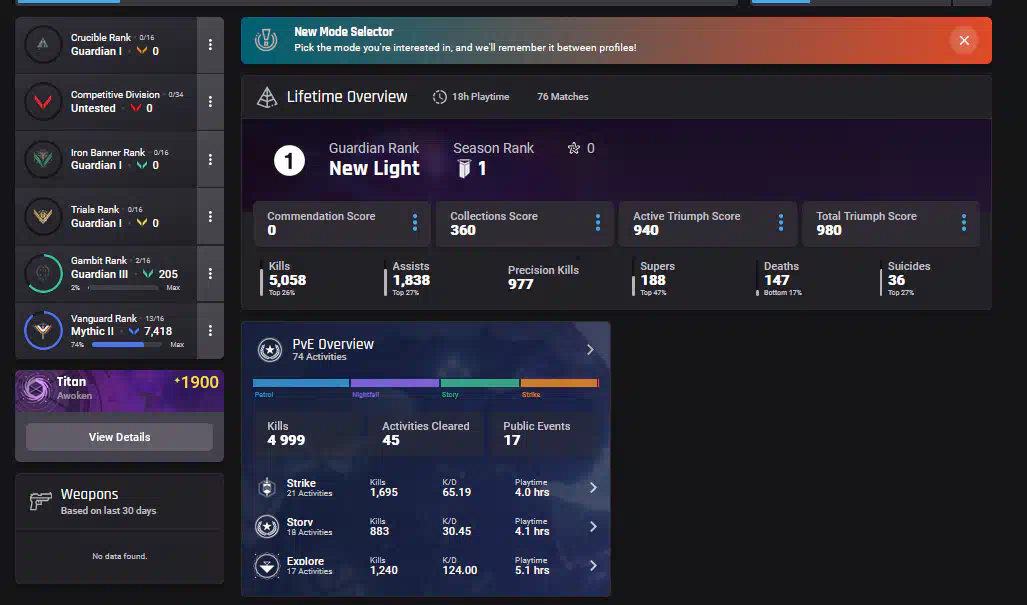The height and width of the screenshot is (605, 1027).
Task: Dismiss the New Mode Selector banner
Action: [x=964, y=41]
